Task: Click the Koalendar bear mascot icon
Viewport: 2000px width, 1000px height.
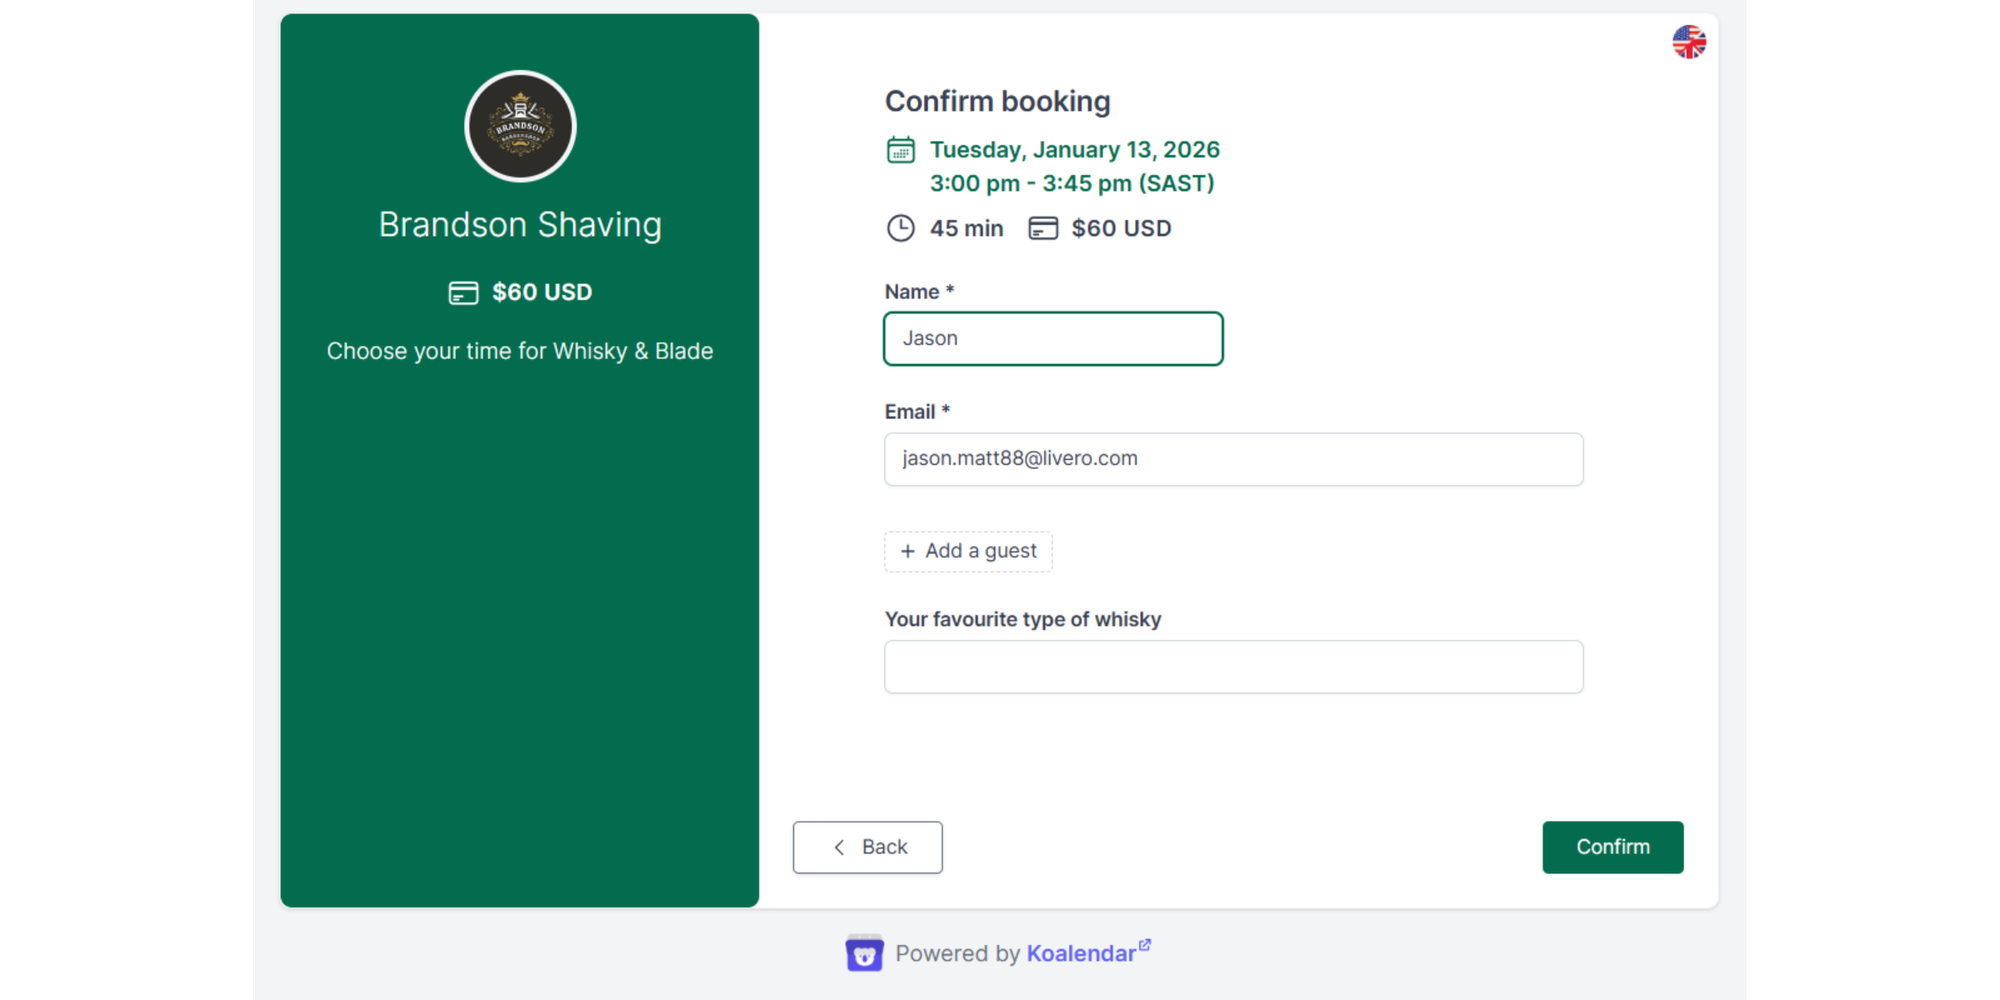Action: (864, 953)
